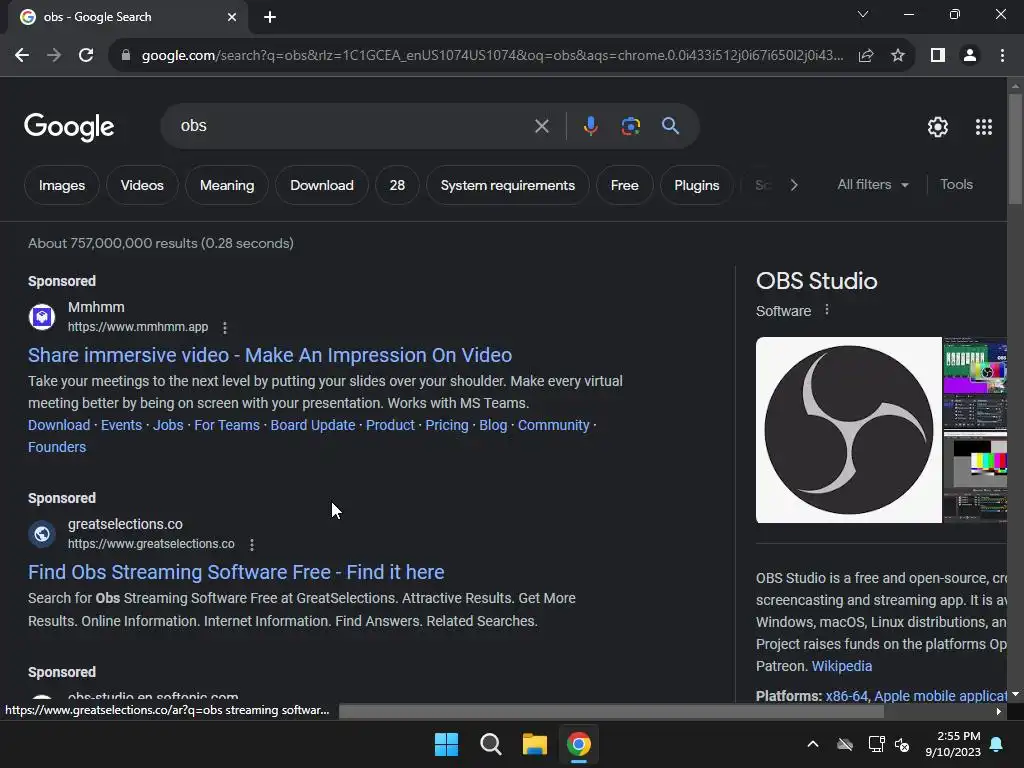
Task: Open Chrome side panel
Action: (x=938, y=56)
